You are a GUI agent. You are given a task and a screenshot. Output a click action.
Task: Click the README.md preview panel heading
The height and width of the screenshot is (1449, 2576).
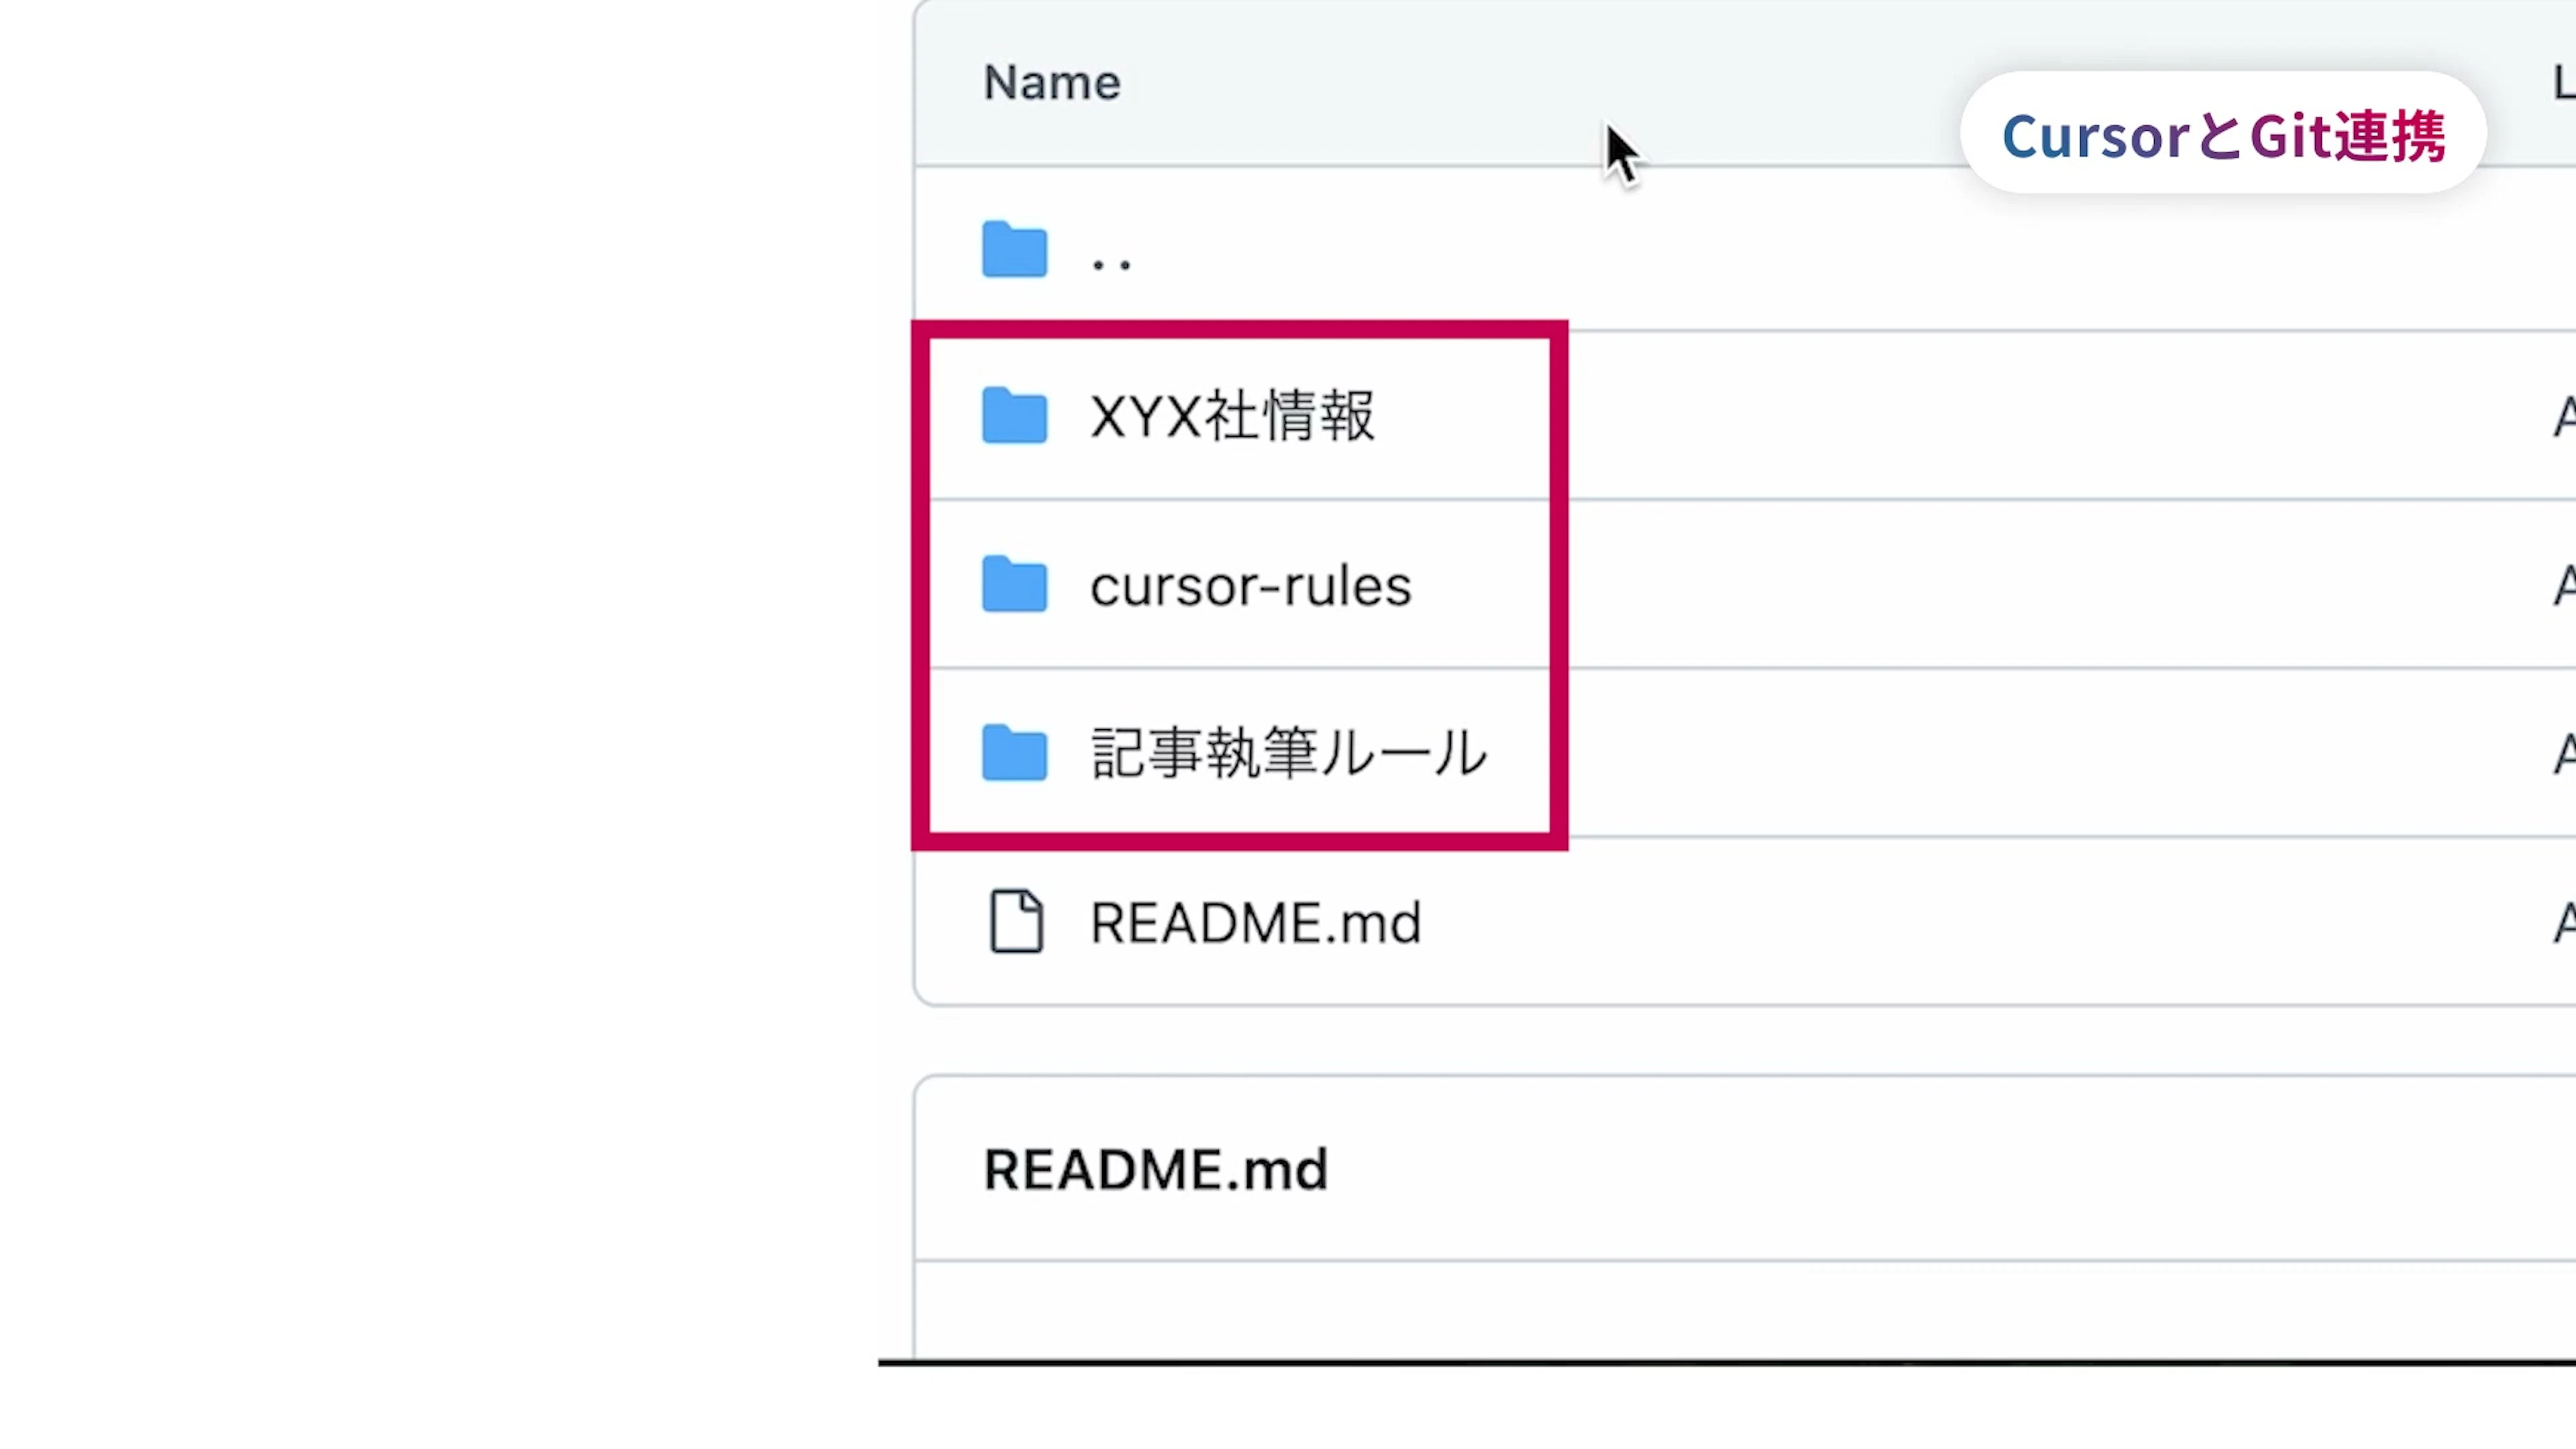coord(1155,1169)
